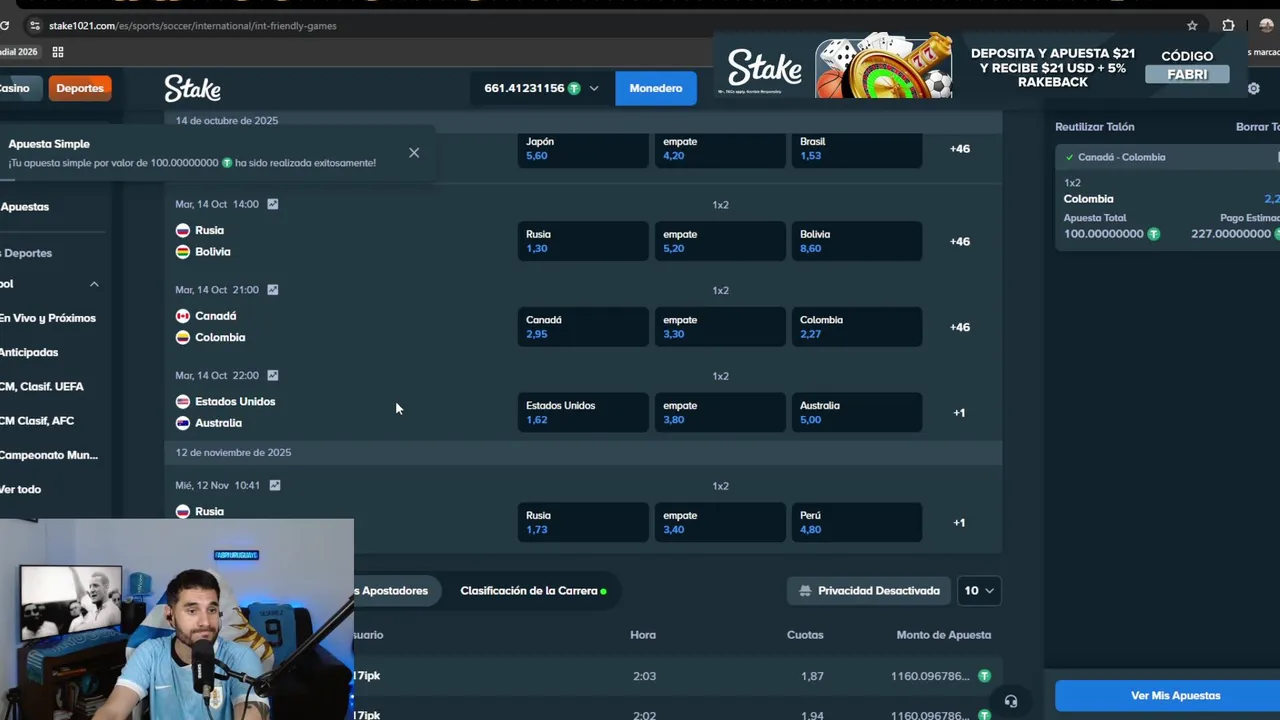
Task: Click Reutilizar Talón
Action: coord(1094,127)
